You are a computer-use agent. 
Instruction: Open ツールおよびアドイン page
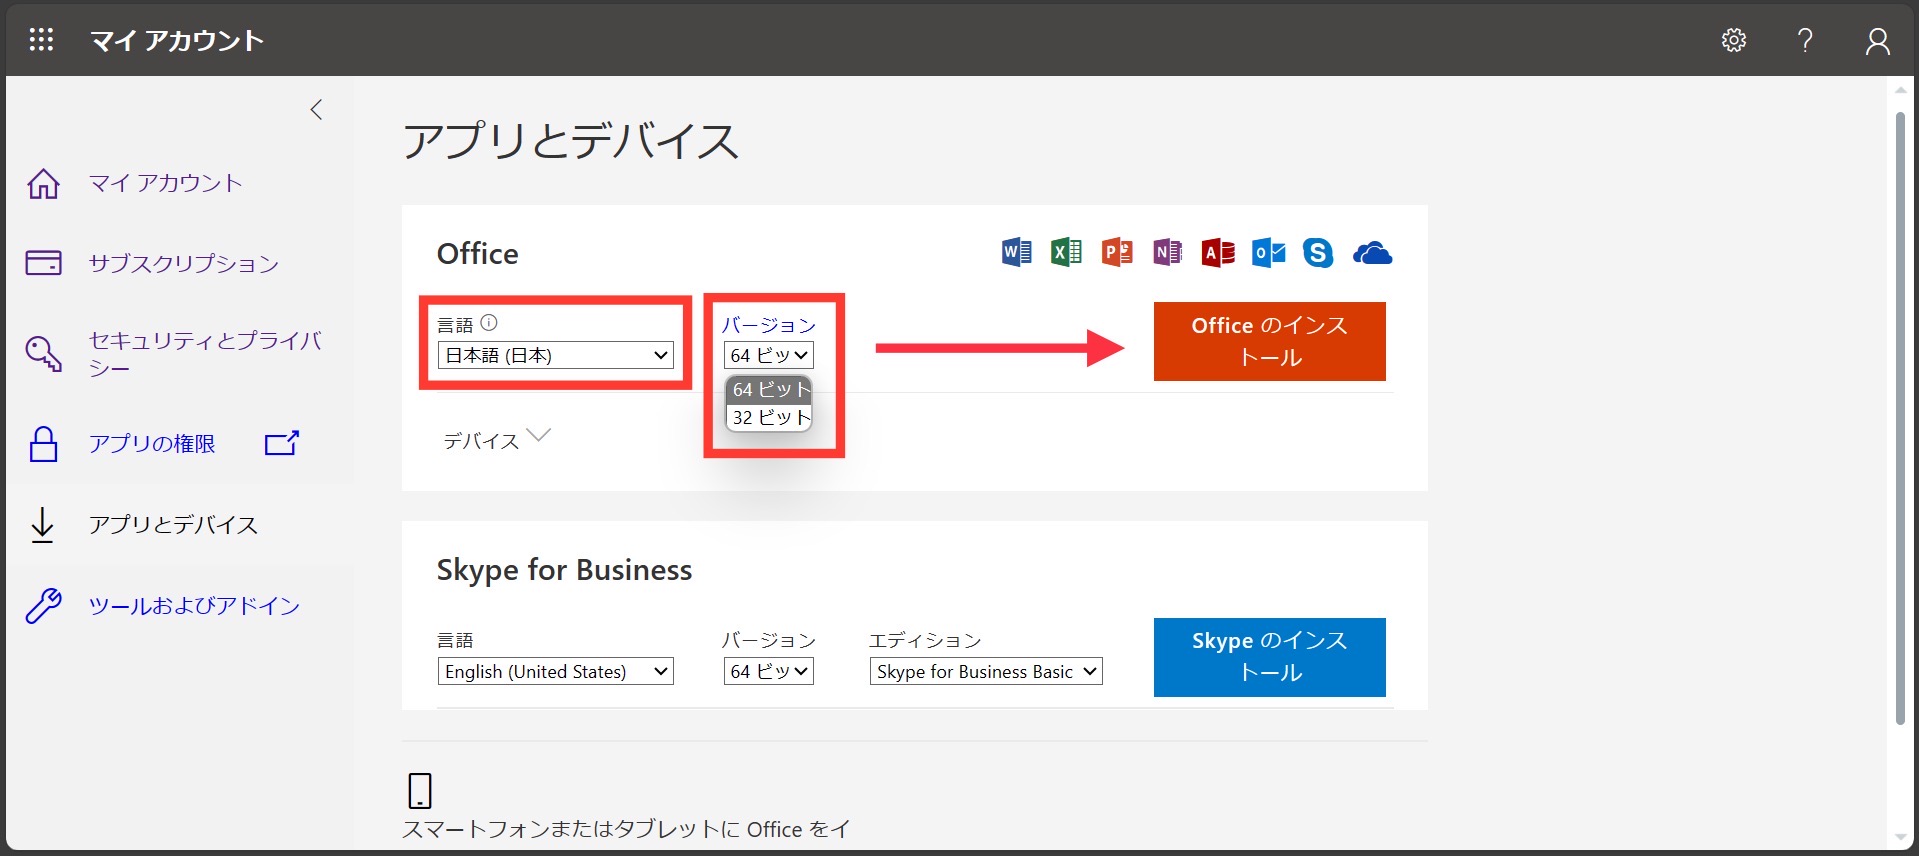pos(194,606)
